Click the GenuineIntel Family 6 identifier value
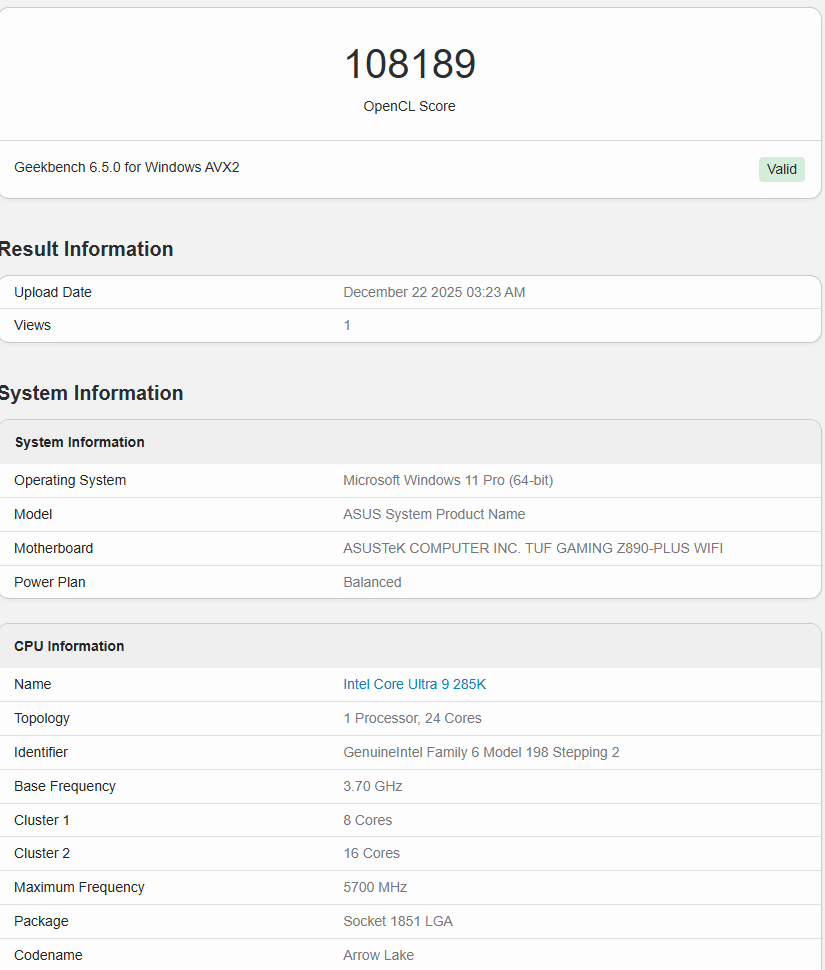This screenshot has height=970, width=825. point(481,752)
